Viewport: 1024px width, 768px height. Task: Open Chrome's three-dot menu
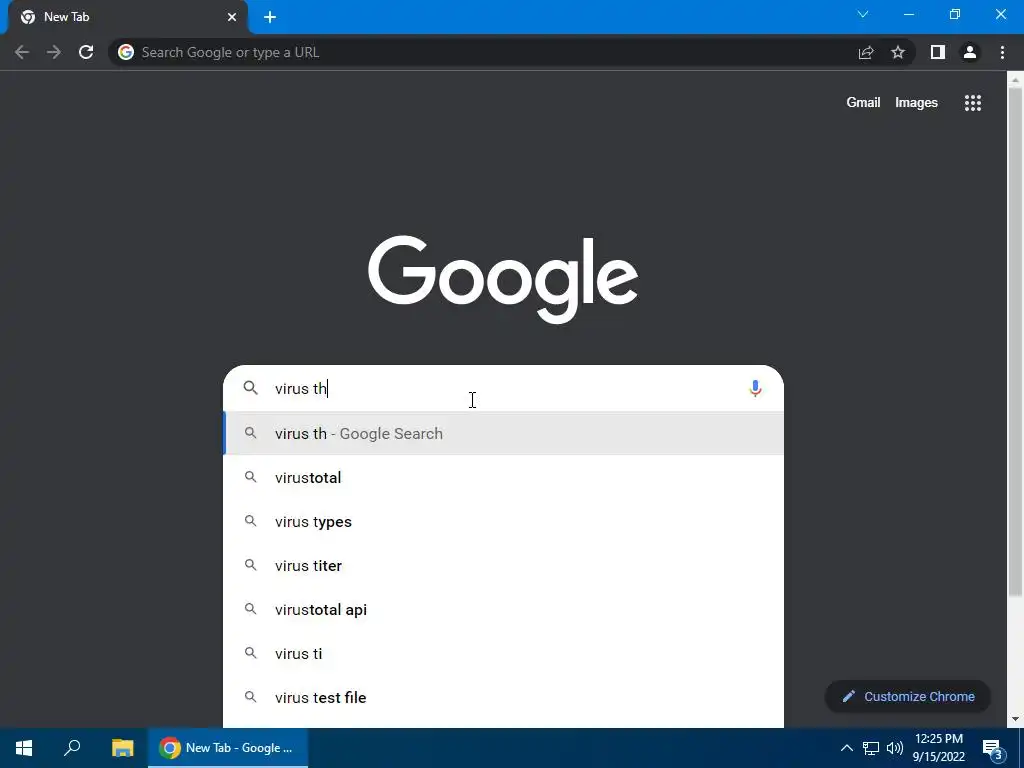1002,52
